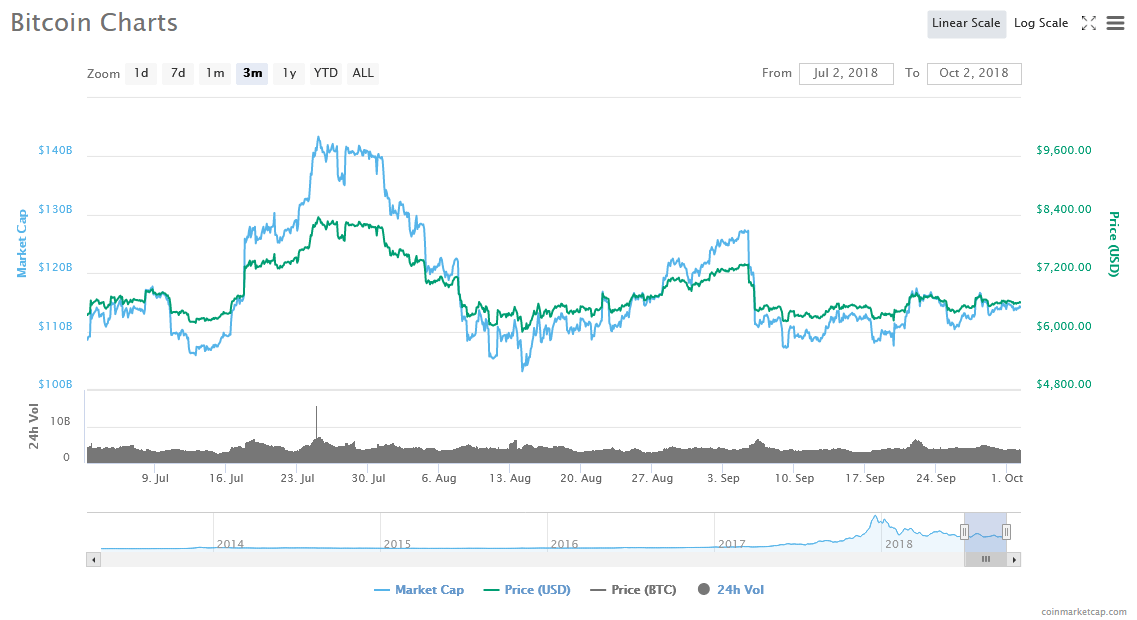
Task: Open the chart hamburger context menu
Action: [1115, 23]
